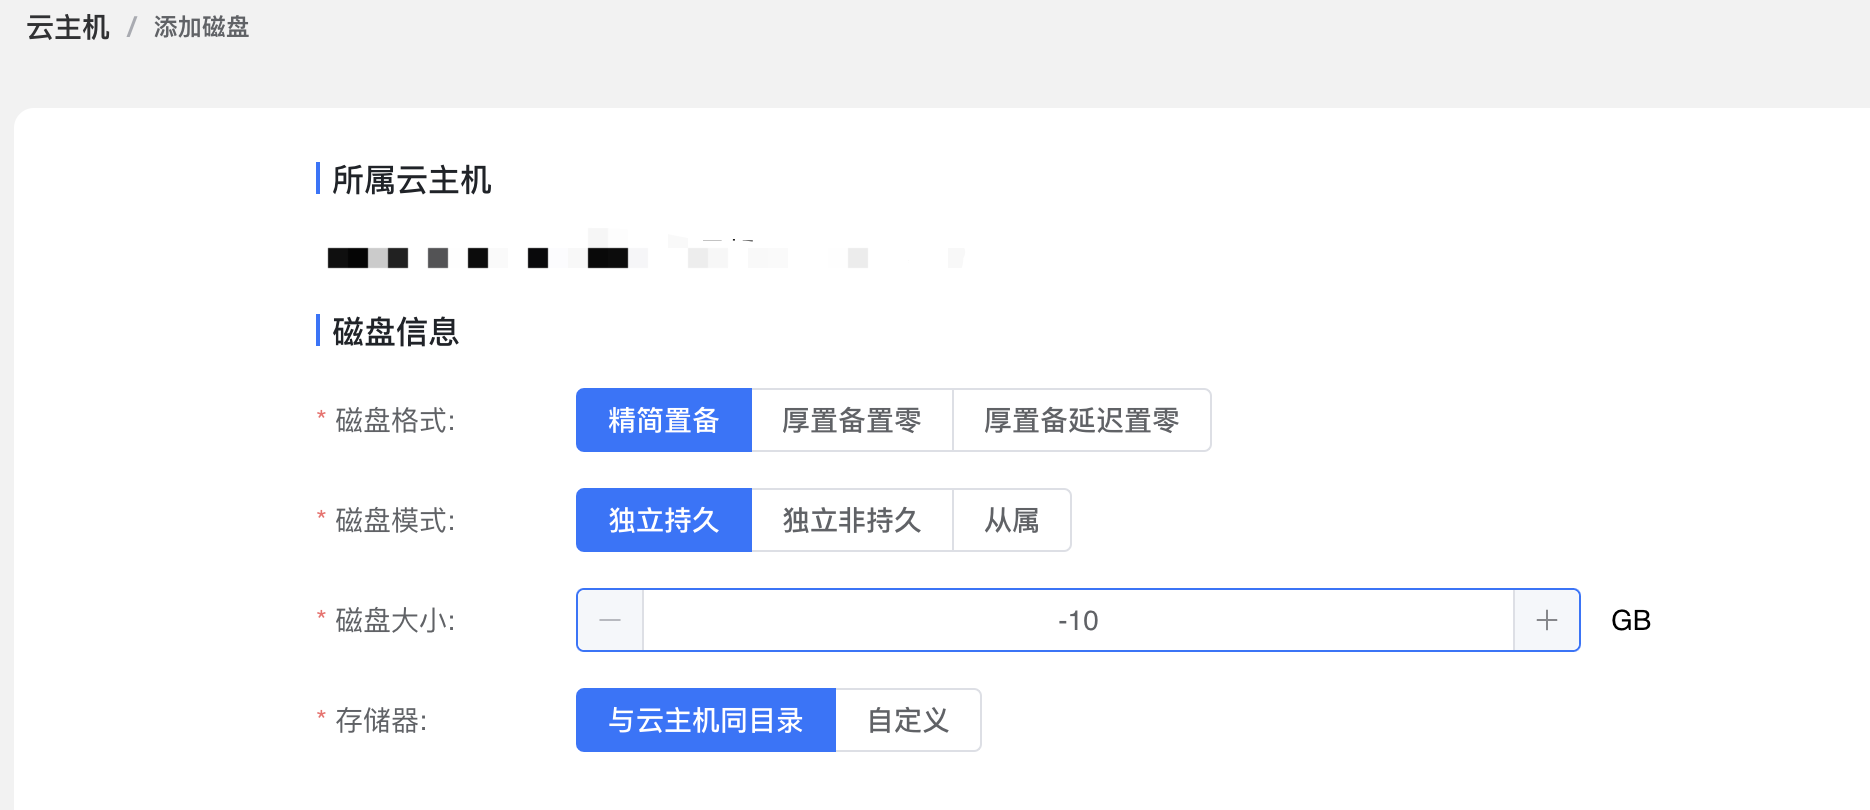
Task: Click the 磁盘信息 section header
Action: (x=395, y=332)
